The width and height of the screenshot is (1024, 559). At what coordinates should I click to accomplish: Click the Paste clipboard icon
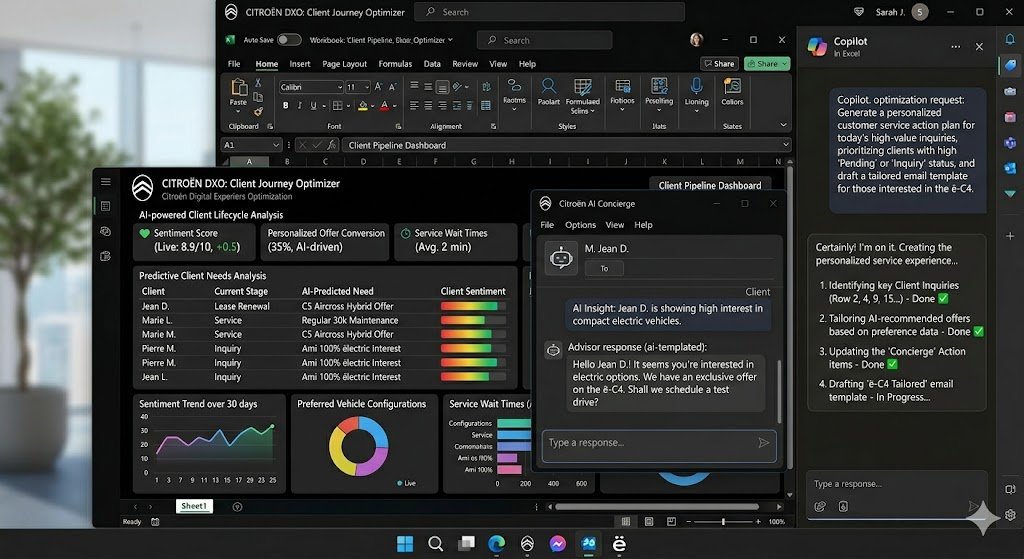(238, 88)
